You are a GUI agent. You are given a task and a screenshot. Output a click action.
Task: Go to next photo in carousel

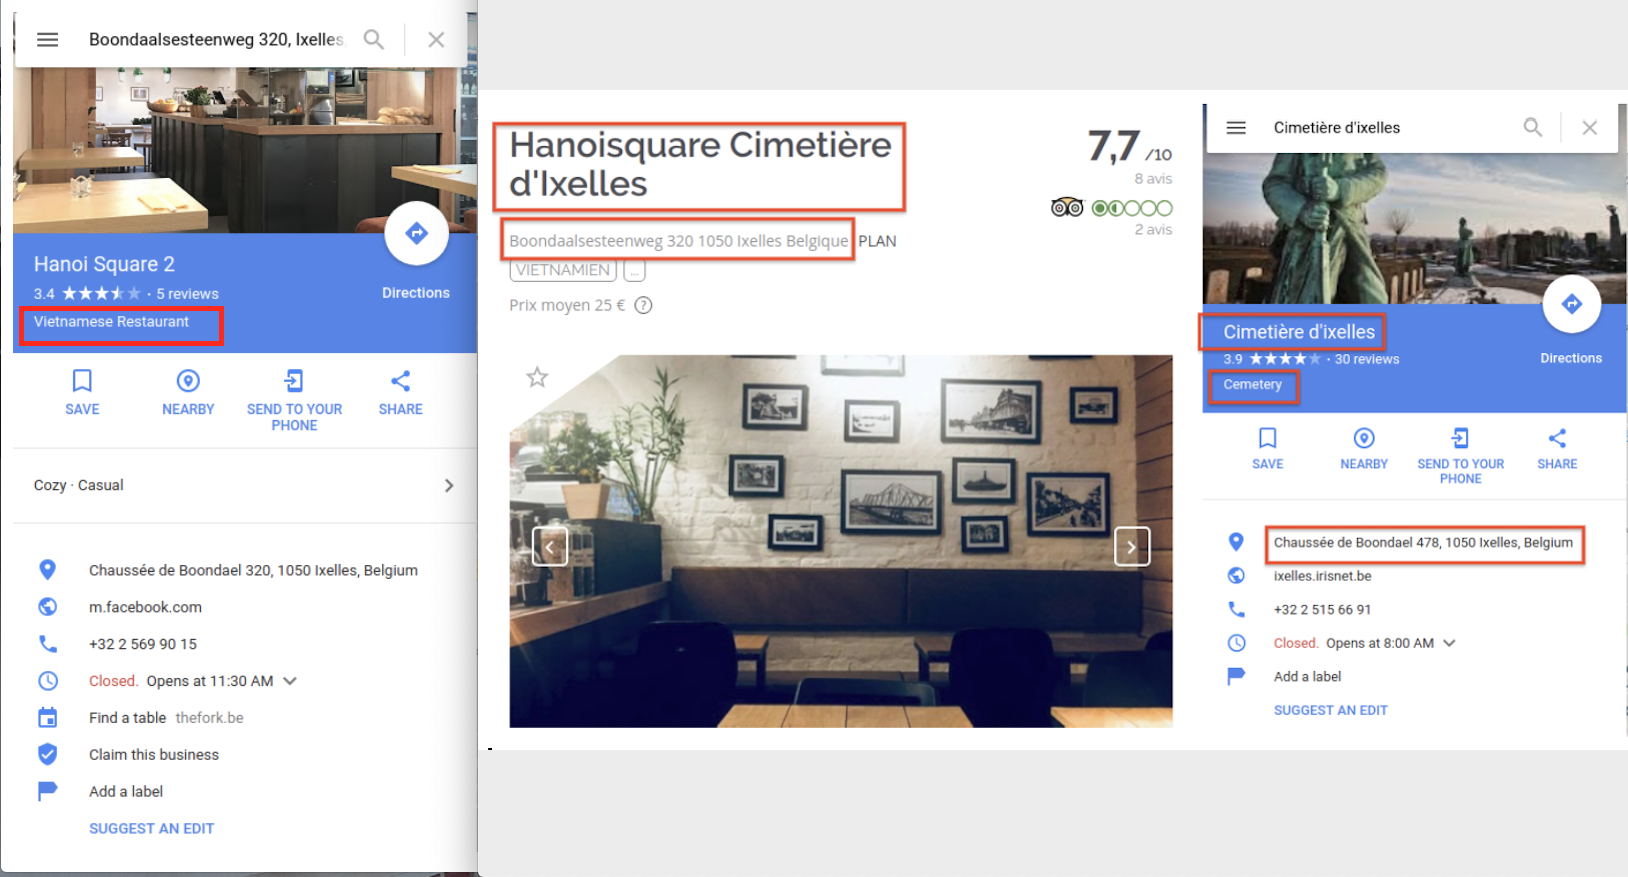[x=1132, y=547]
